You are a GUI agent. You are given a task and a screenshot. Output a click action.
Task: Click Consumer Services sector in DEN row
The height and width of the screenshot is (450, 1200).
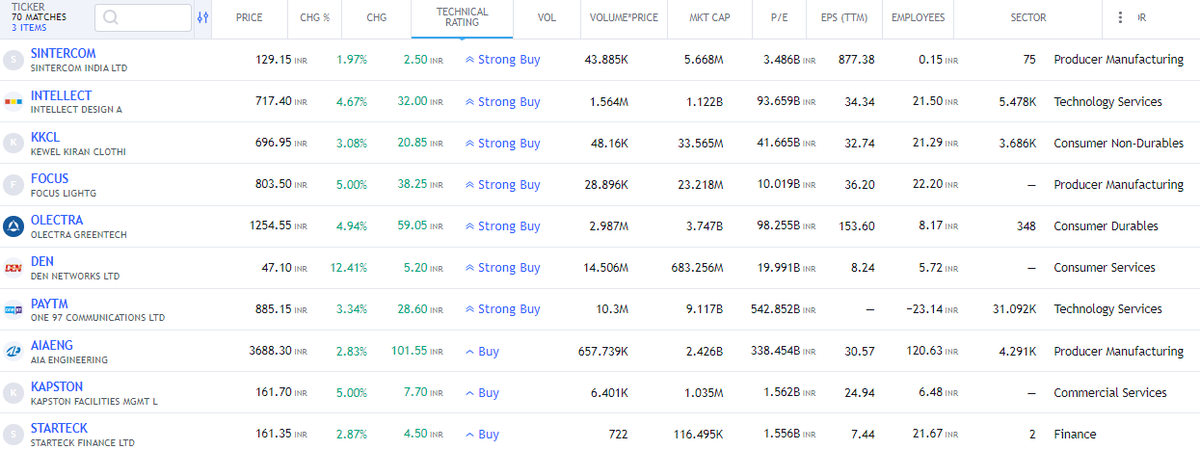pyautogui.click(x=1104, y=268)
